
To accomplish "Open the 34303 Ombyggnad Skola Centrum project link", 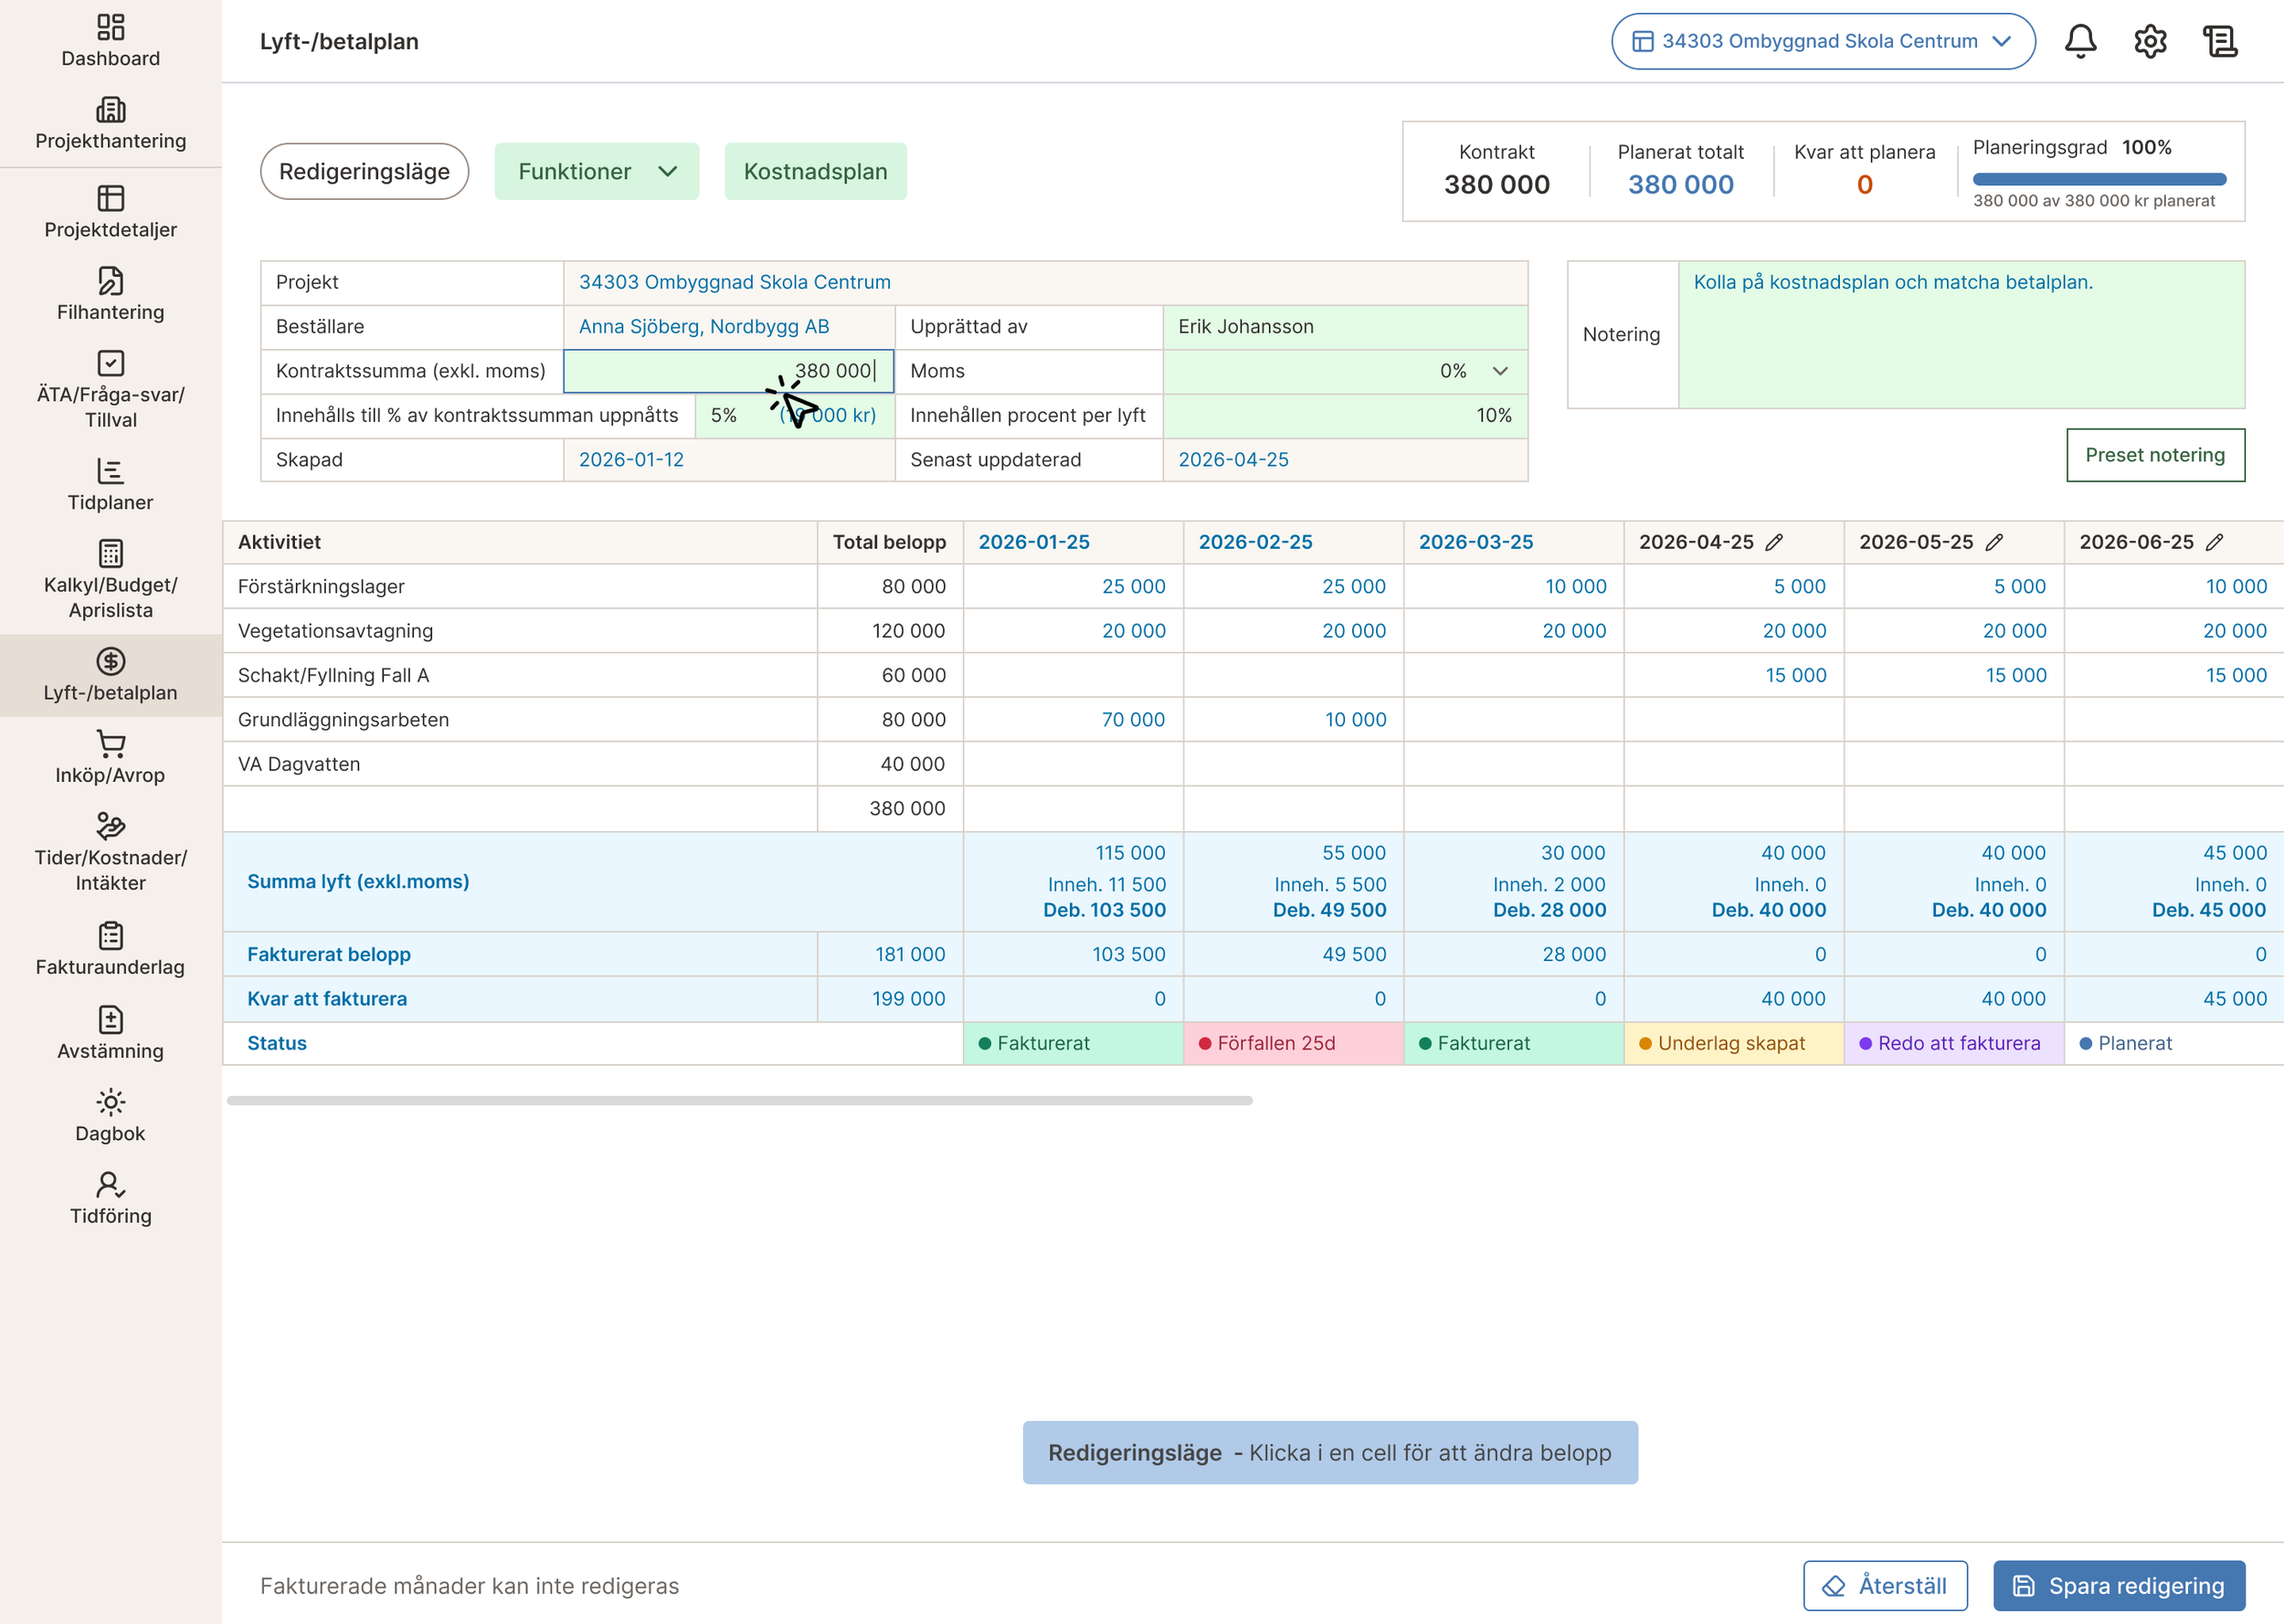I will [735, 282].
